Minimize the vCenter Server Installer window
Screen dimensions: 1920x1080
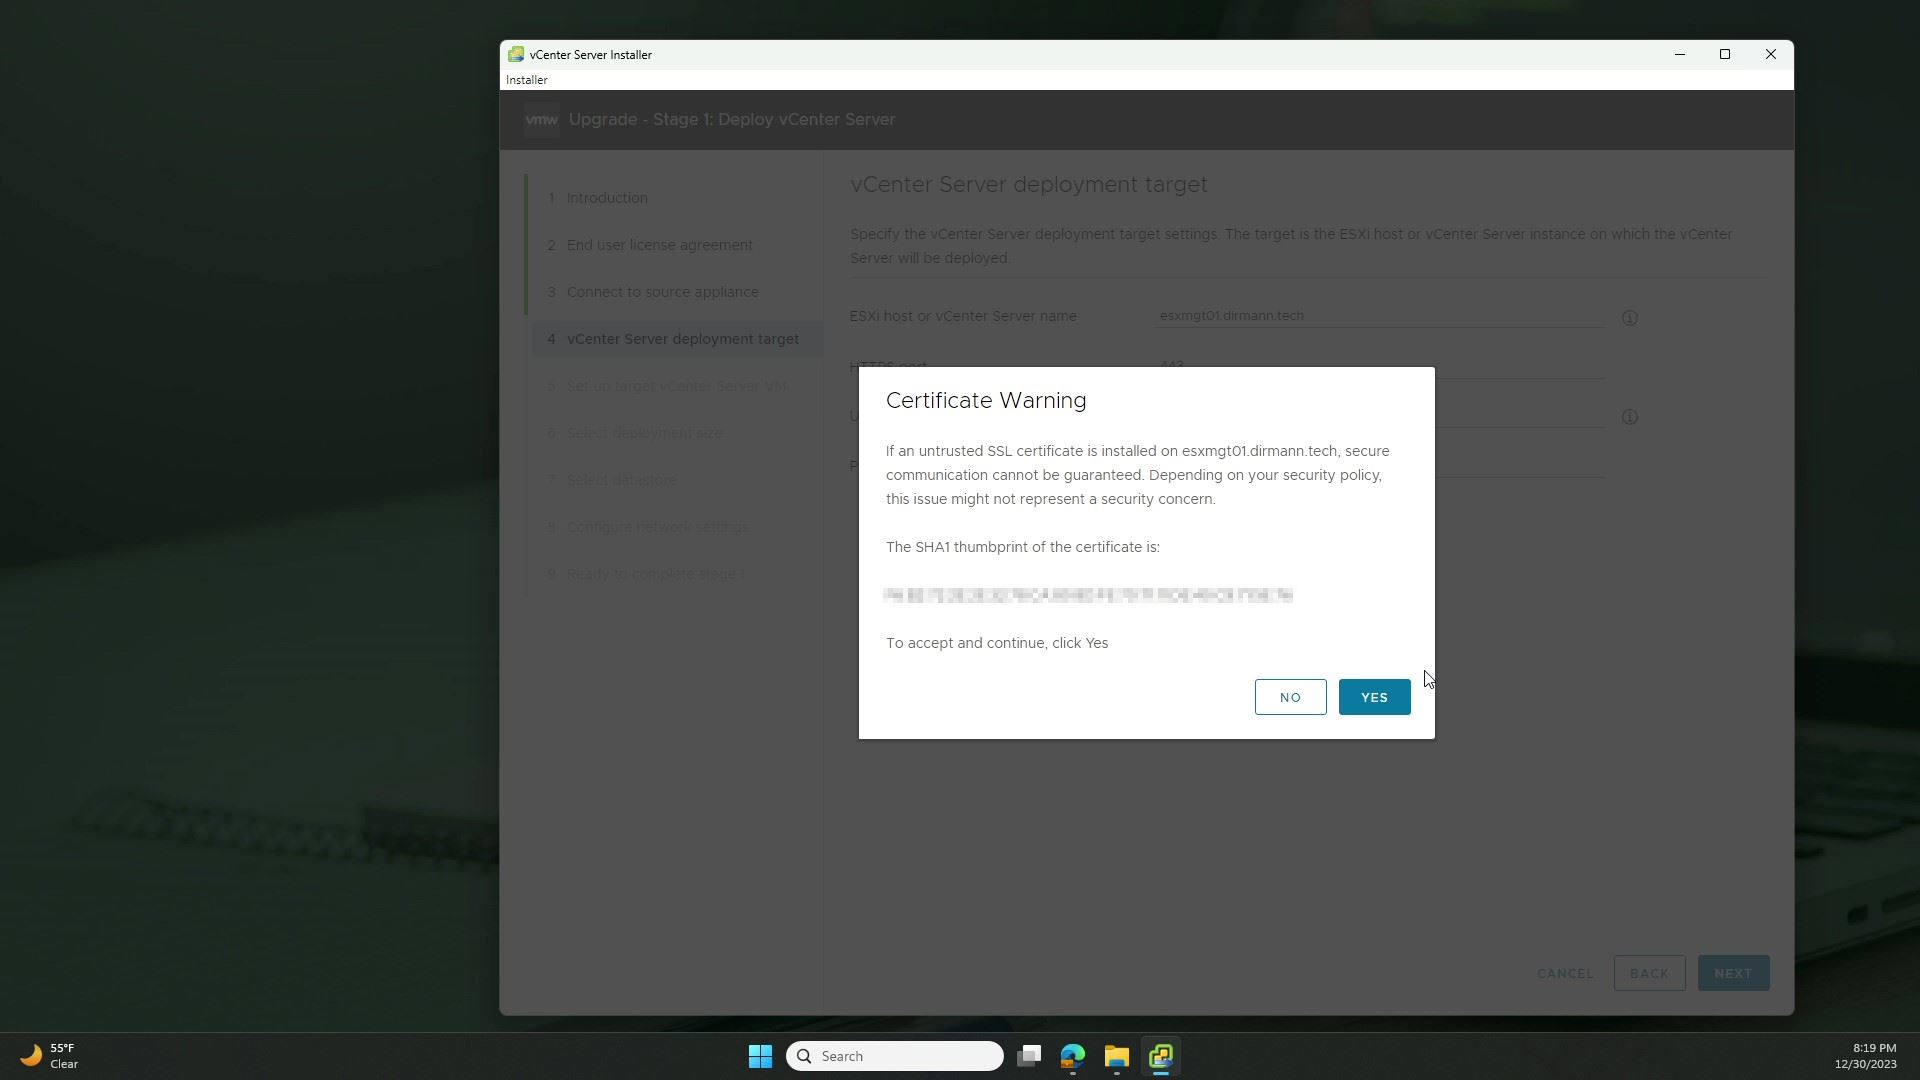[x=1680, y=55]
